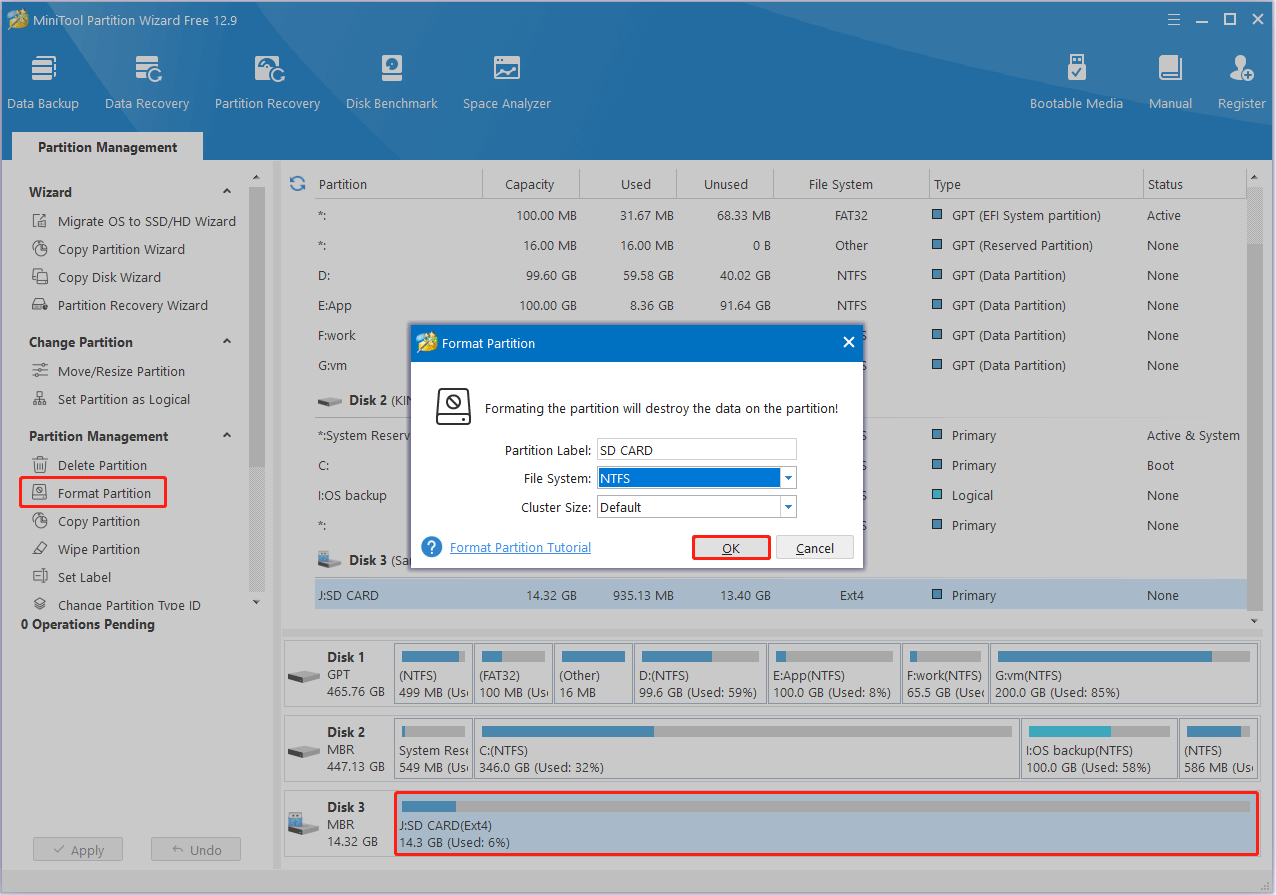
Task: Switch to the Partition Management tab
Action: tap(108, 147)
